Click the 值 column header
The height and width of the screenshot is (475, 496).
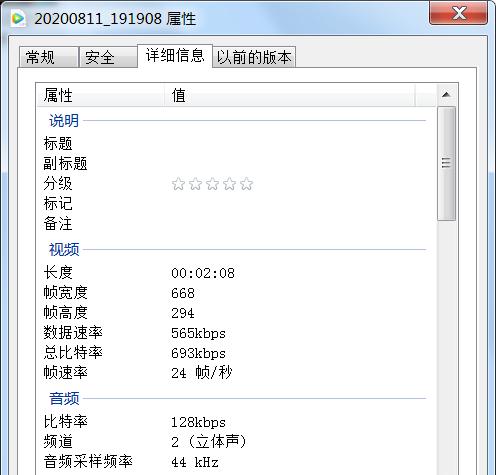[x=290, y=95]
